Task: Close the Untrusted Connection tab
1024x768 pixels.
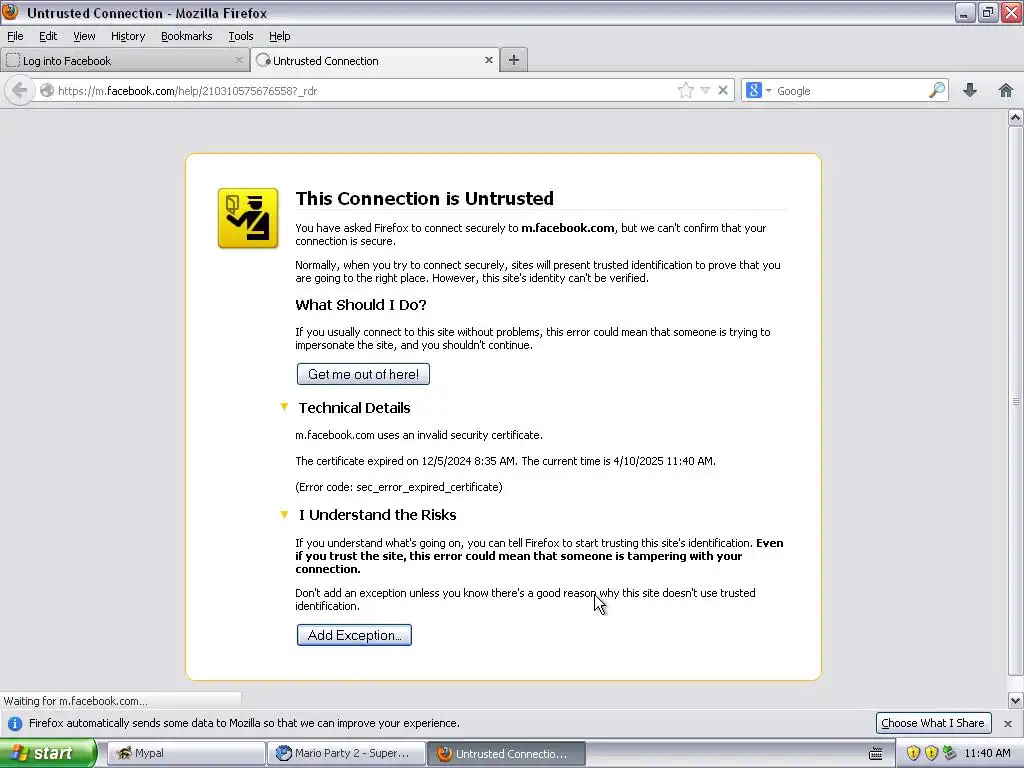Action: [x=488, y=60]
